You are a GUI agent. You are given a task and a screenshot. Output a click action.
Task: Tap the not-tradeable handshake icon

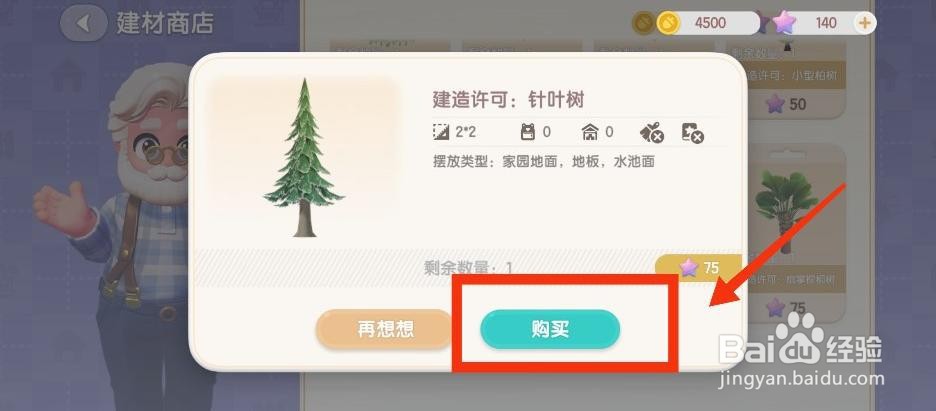pyautogui.click(x=652, y=133)
